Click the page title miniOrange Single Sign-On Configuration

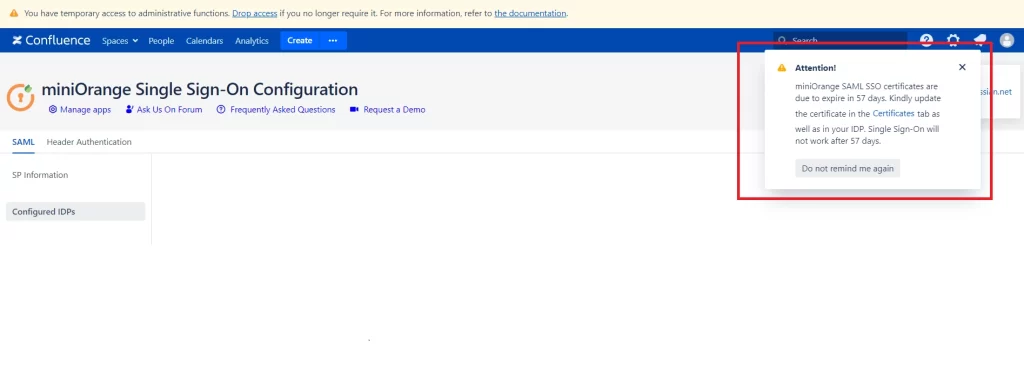click(x=200, y=89)
